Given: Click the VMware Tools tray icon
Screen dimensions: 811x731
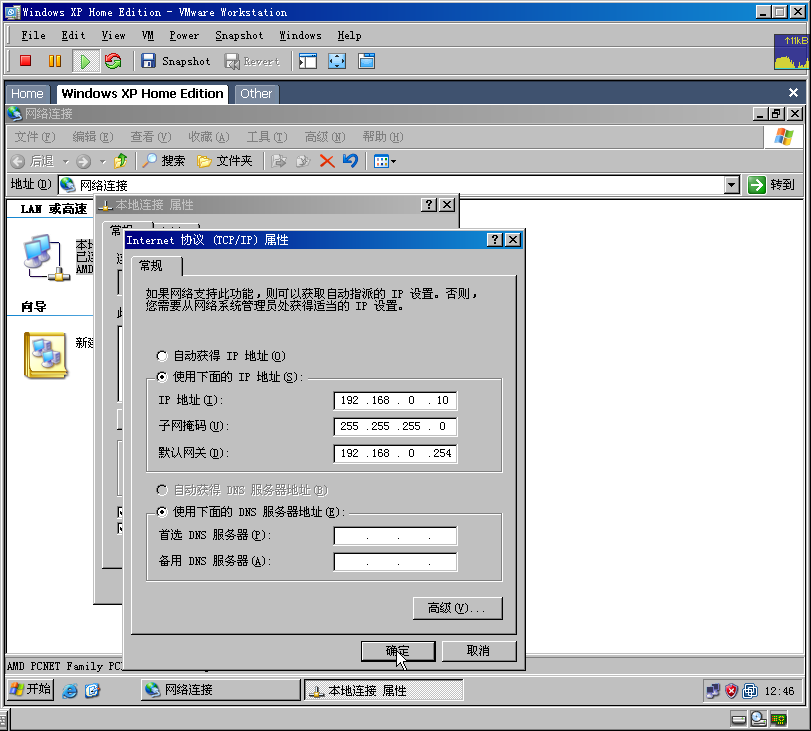Looking at the screenshot, I should point(749,691).
